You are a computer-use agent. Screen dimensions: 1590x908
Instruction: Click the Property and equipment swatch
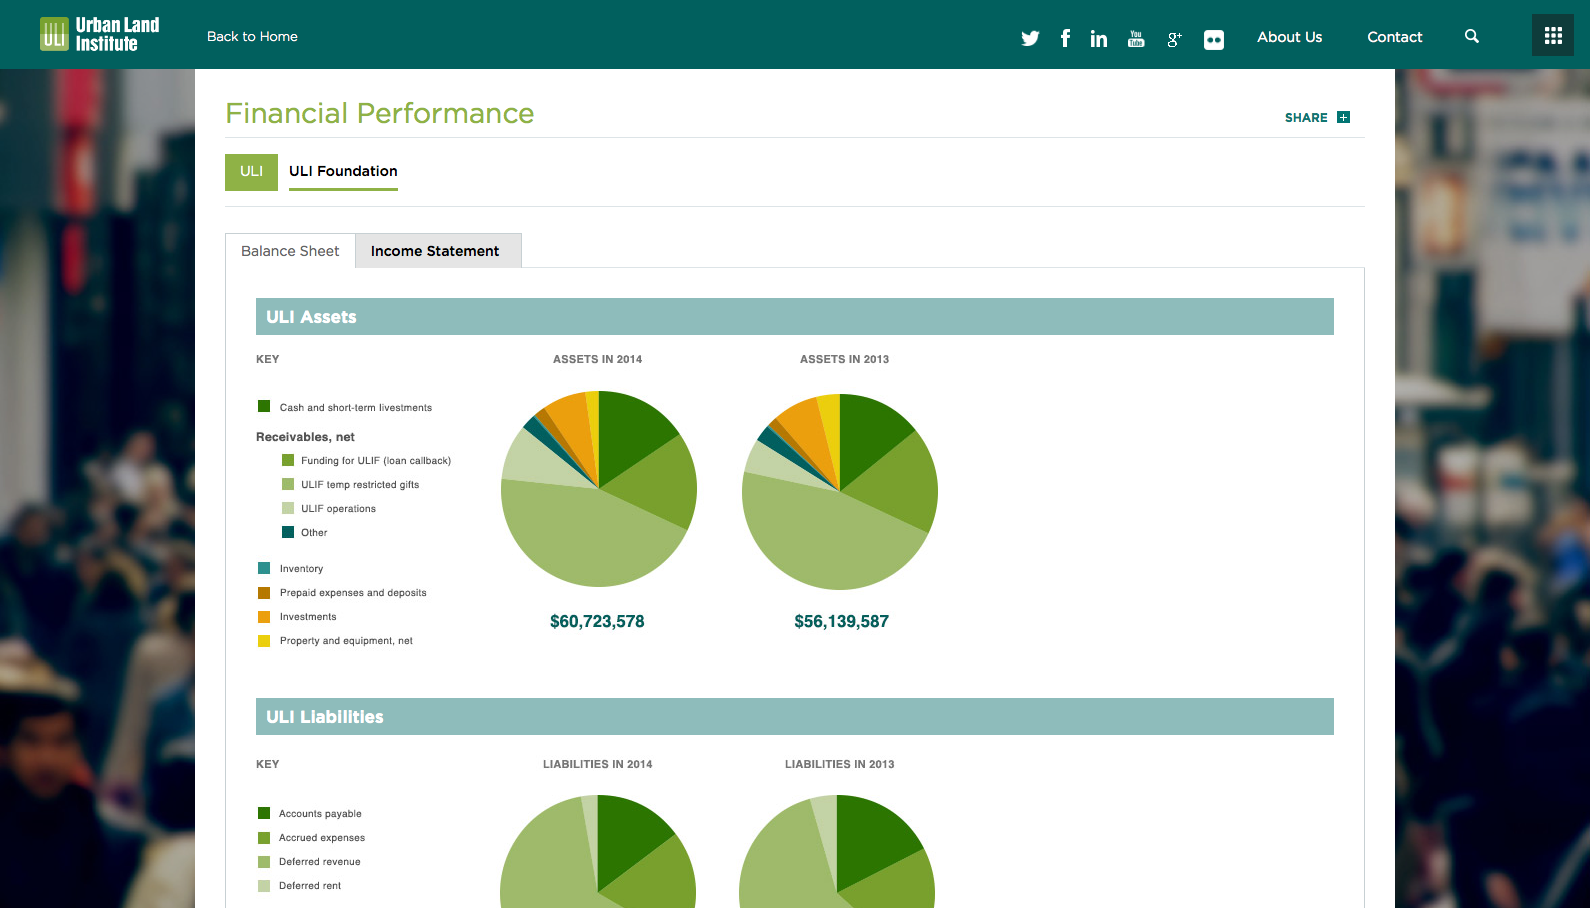tap(264, 641)
